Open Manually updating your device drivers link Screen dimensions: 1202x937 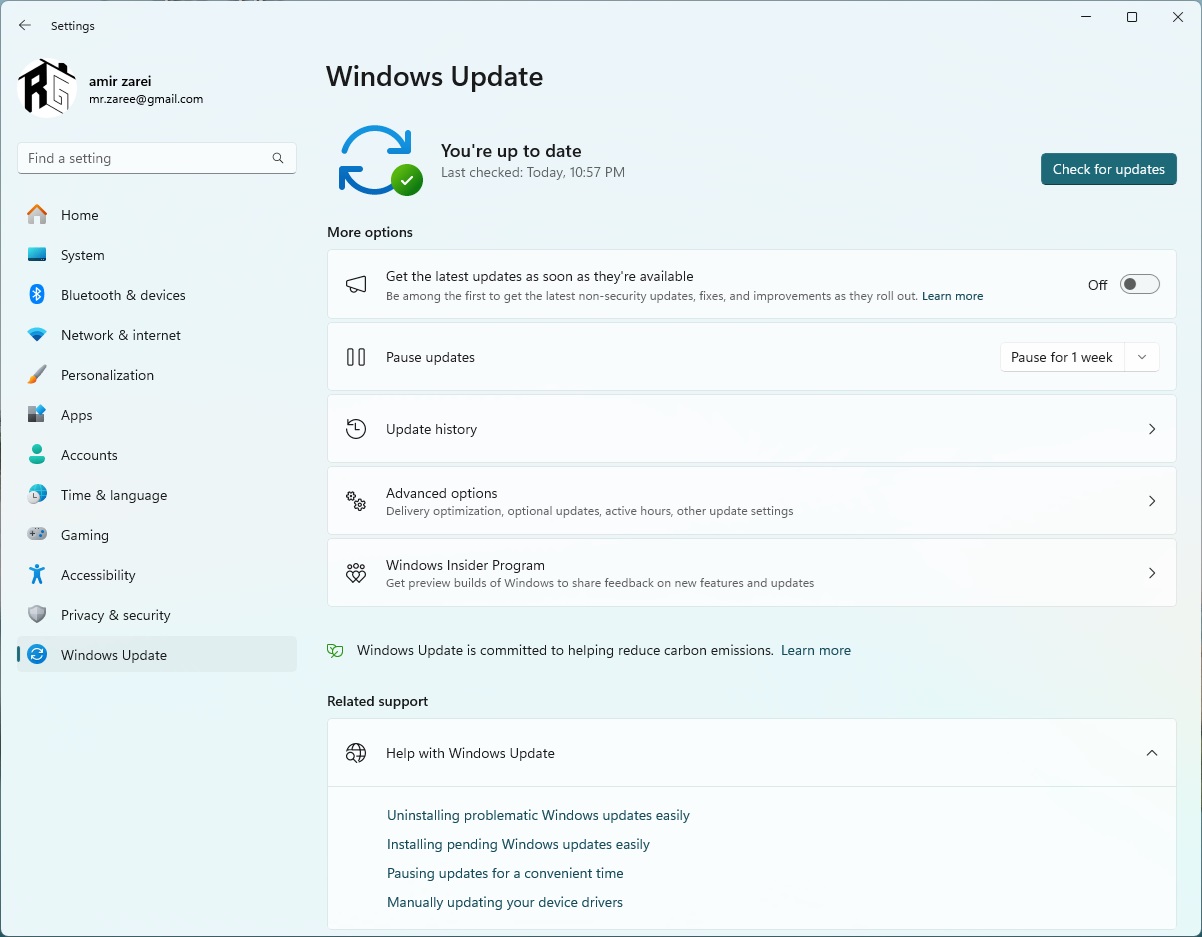click(504, 902)
